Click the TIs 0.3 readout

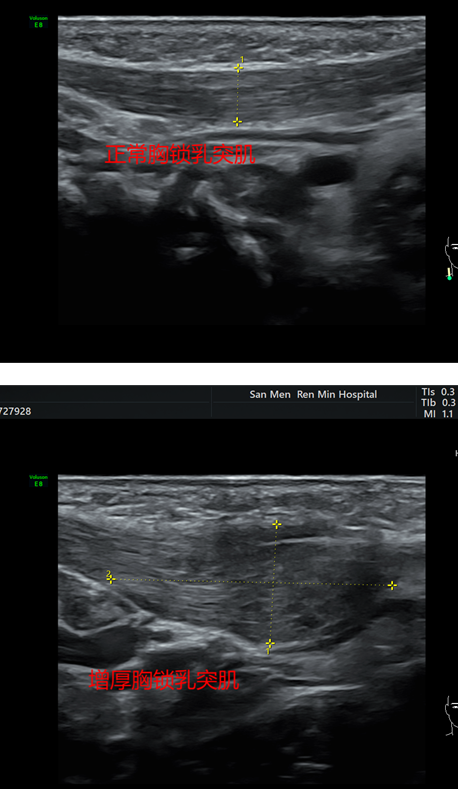tap(438, 391)
